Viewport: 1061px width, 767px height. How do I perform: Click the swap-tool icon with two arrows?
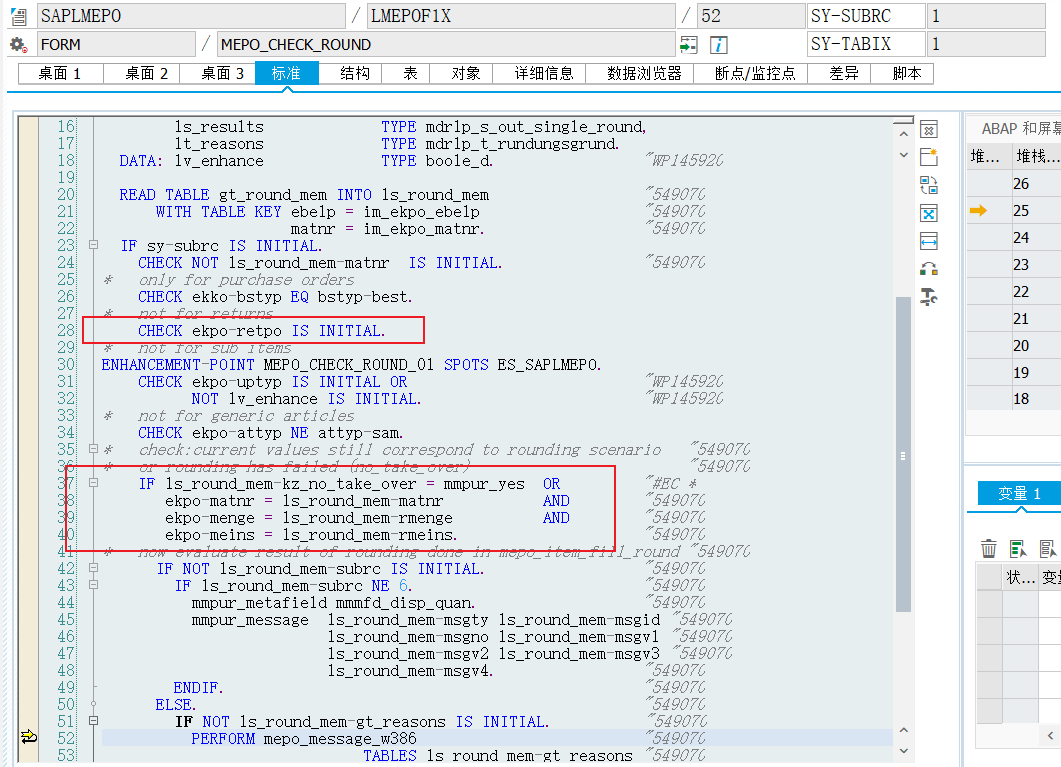pyautogui.click(x=929, y=185)
